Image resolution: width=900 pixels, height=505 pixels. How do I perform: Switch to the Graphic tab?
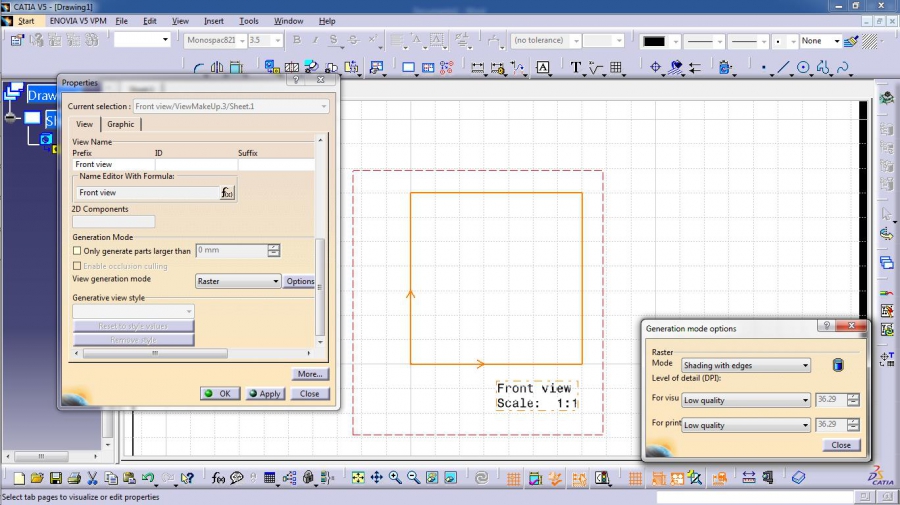click(x=121, y=124)
